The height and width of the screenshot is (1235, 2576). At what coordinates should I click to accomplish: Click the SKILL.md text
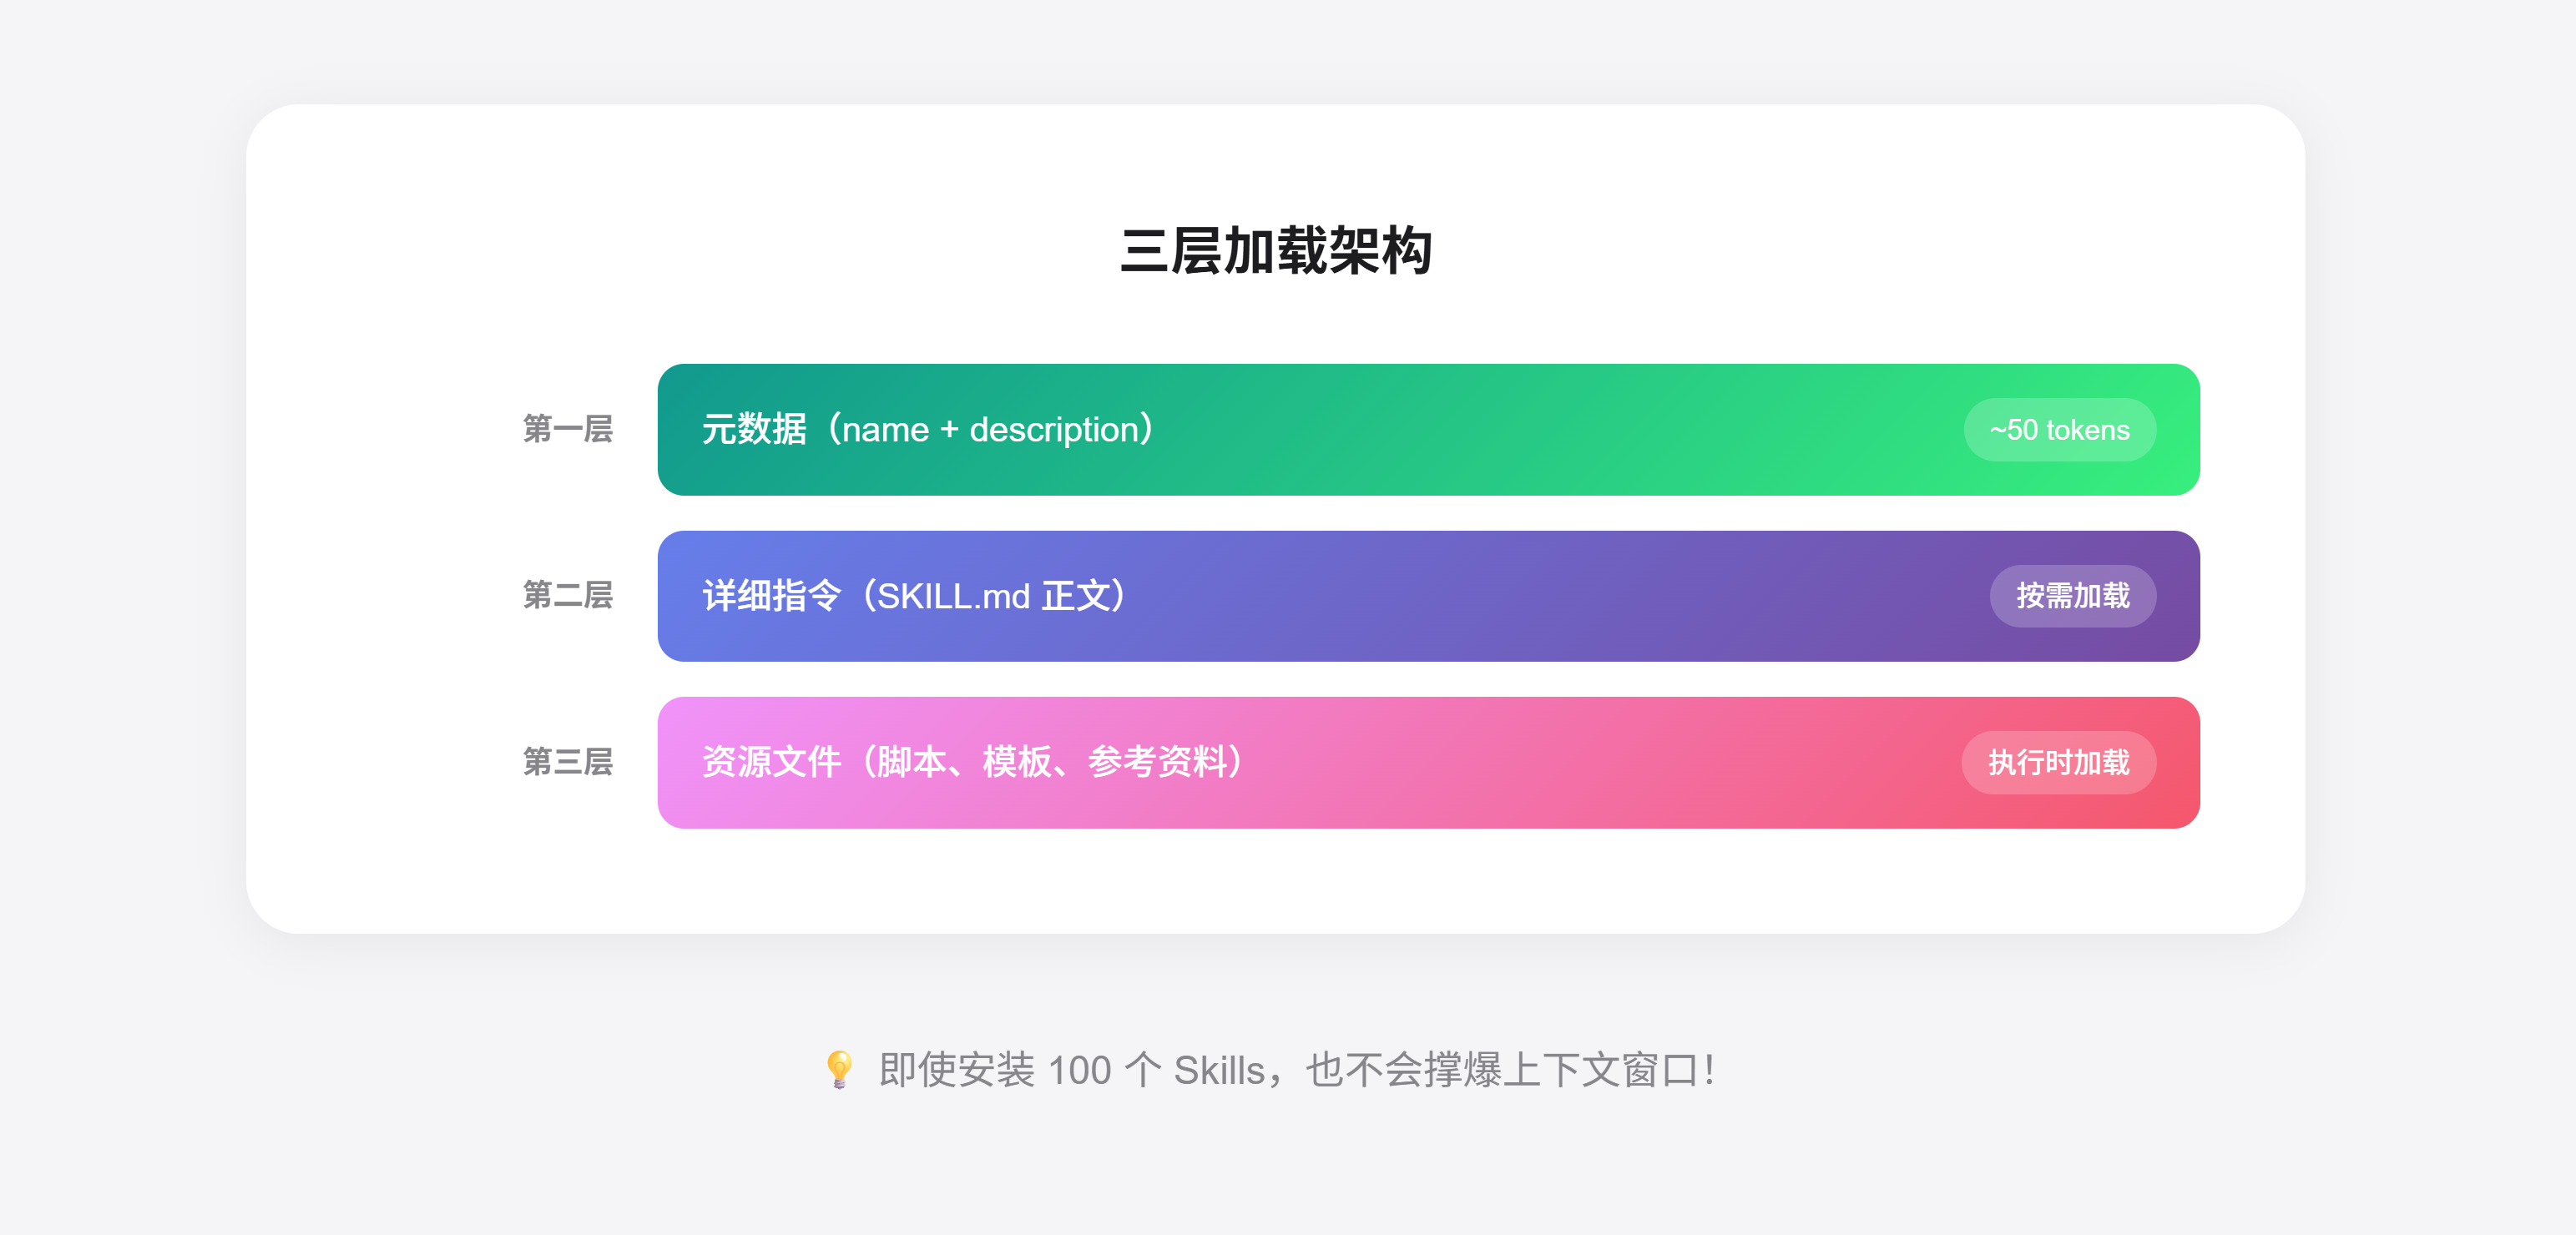tap(954, 597)
